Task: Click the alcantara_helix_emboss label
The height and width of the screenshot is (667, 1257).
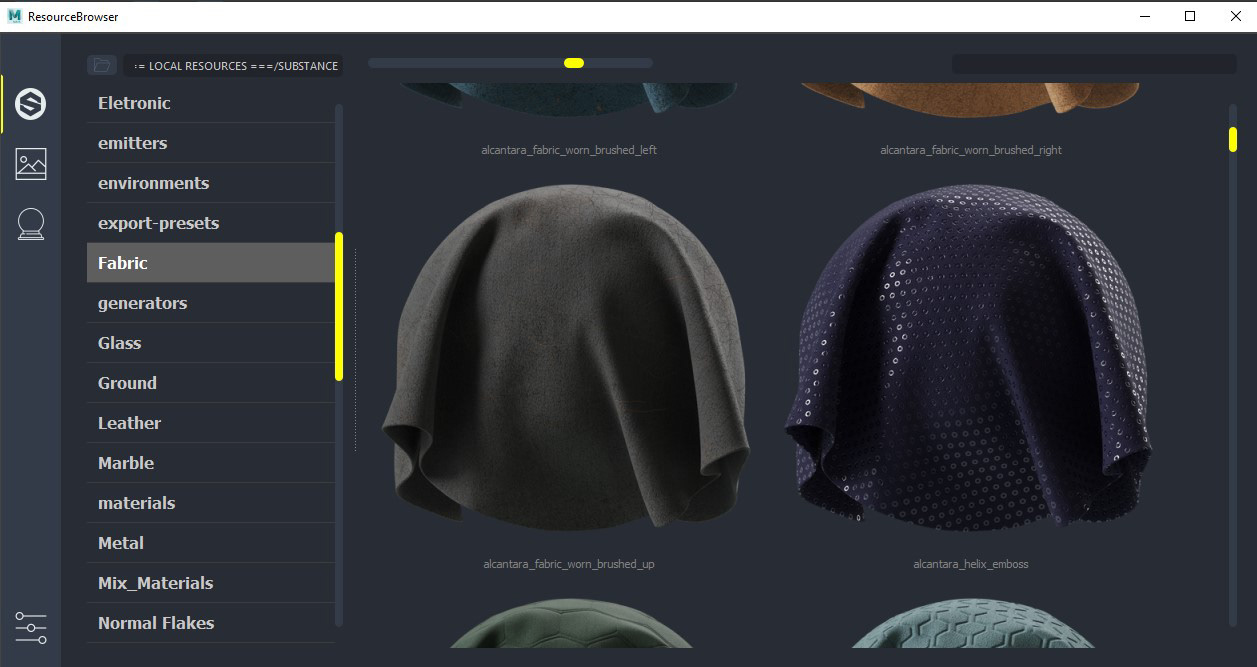Action: pos(971,564)
